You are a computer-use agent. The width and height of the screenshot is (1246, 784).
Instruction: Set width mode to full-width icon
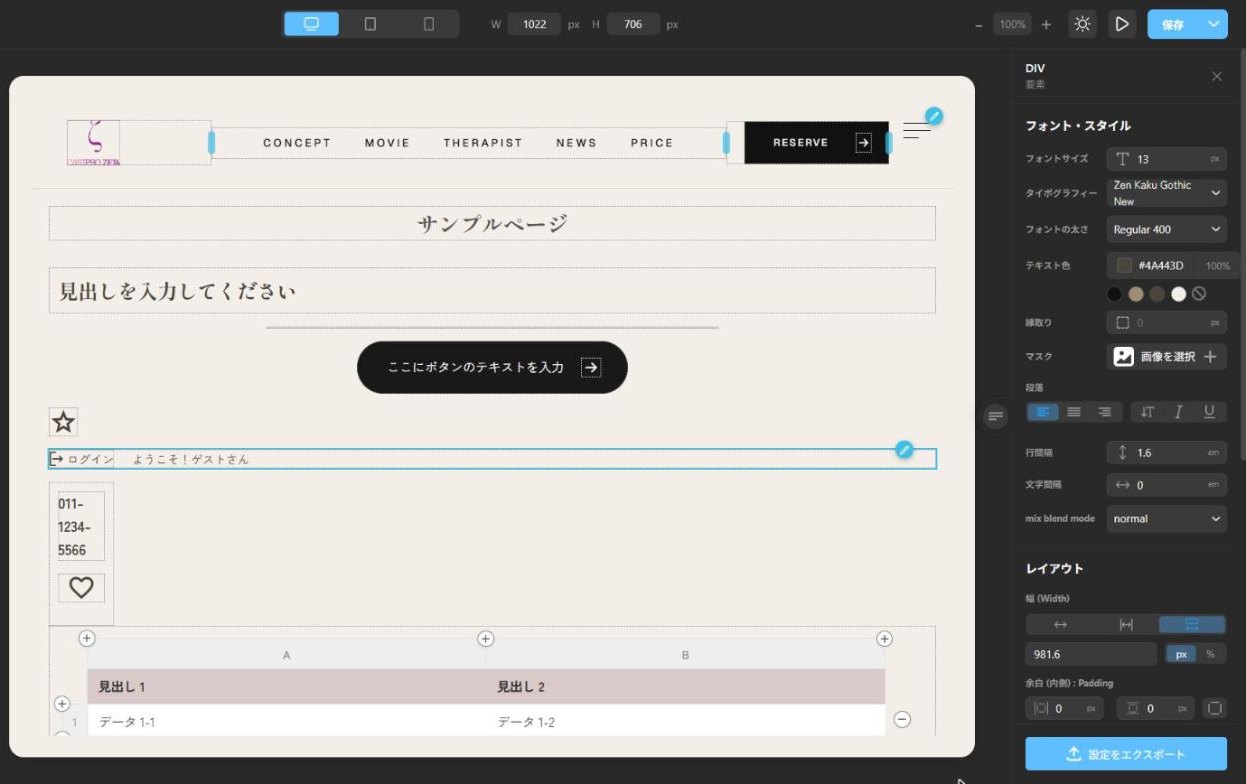1192,624
